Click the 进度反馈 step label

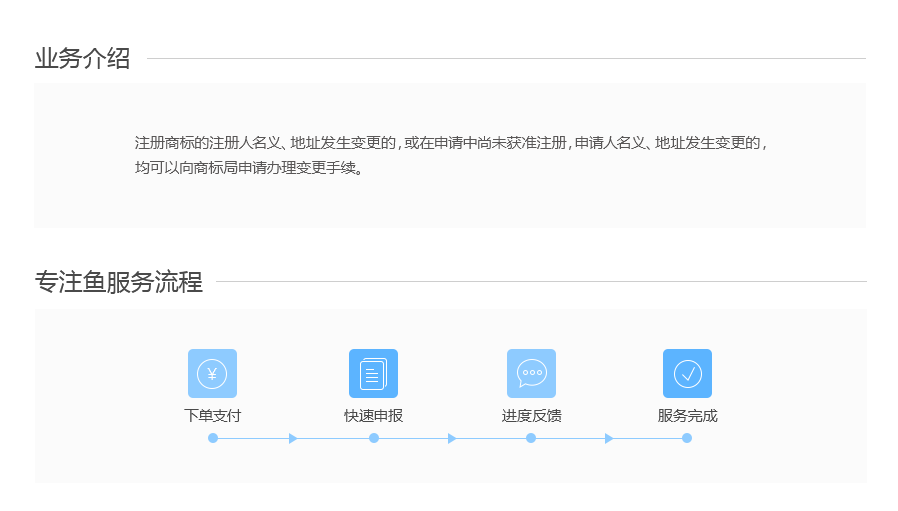[531, 416]
